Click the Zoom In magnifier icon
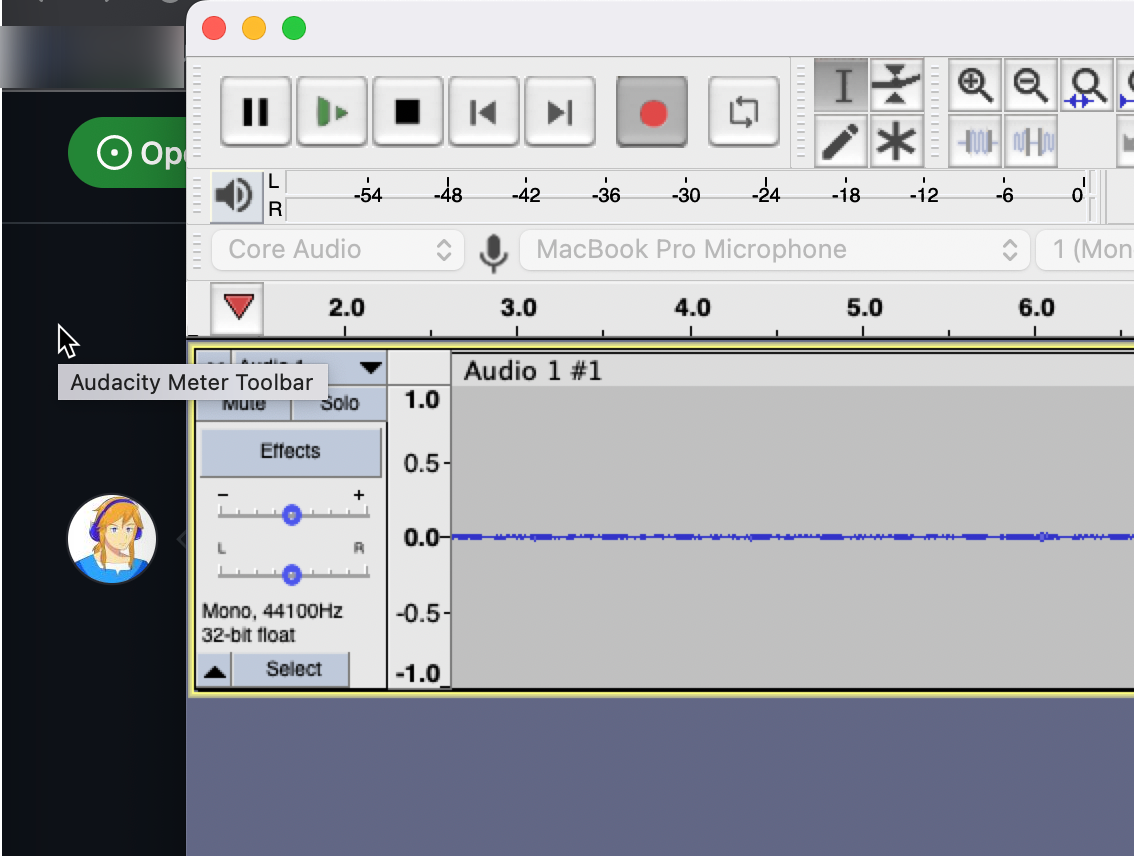The image size is (1134, 856). [x=974, y=86]
